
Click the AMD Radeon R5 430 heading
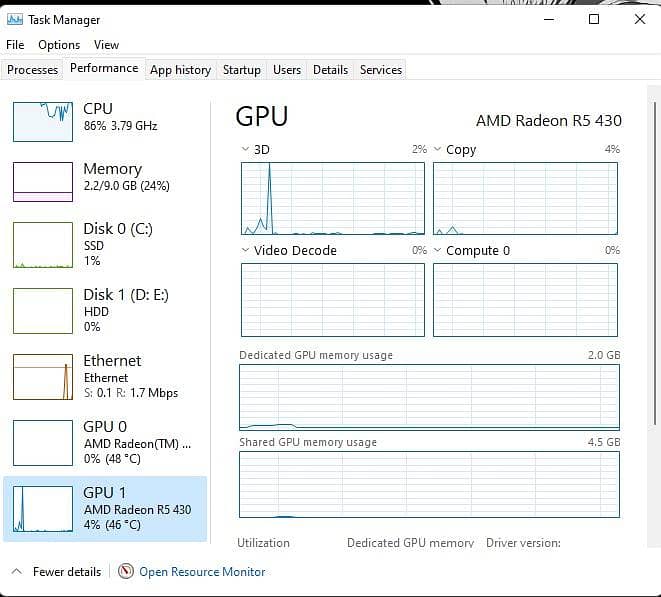point(549,121)
